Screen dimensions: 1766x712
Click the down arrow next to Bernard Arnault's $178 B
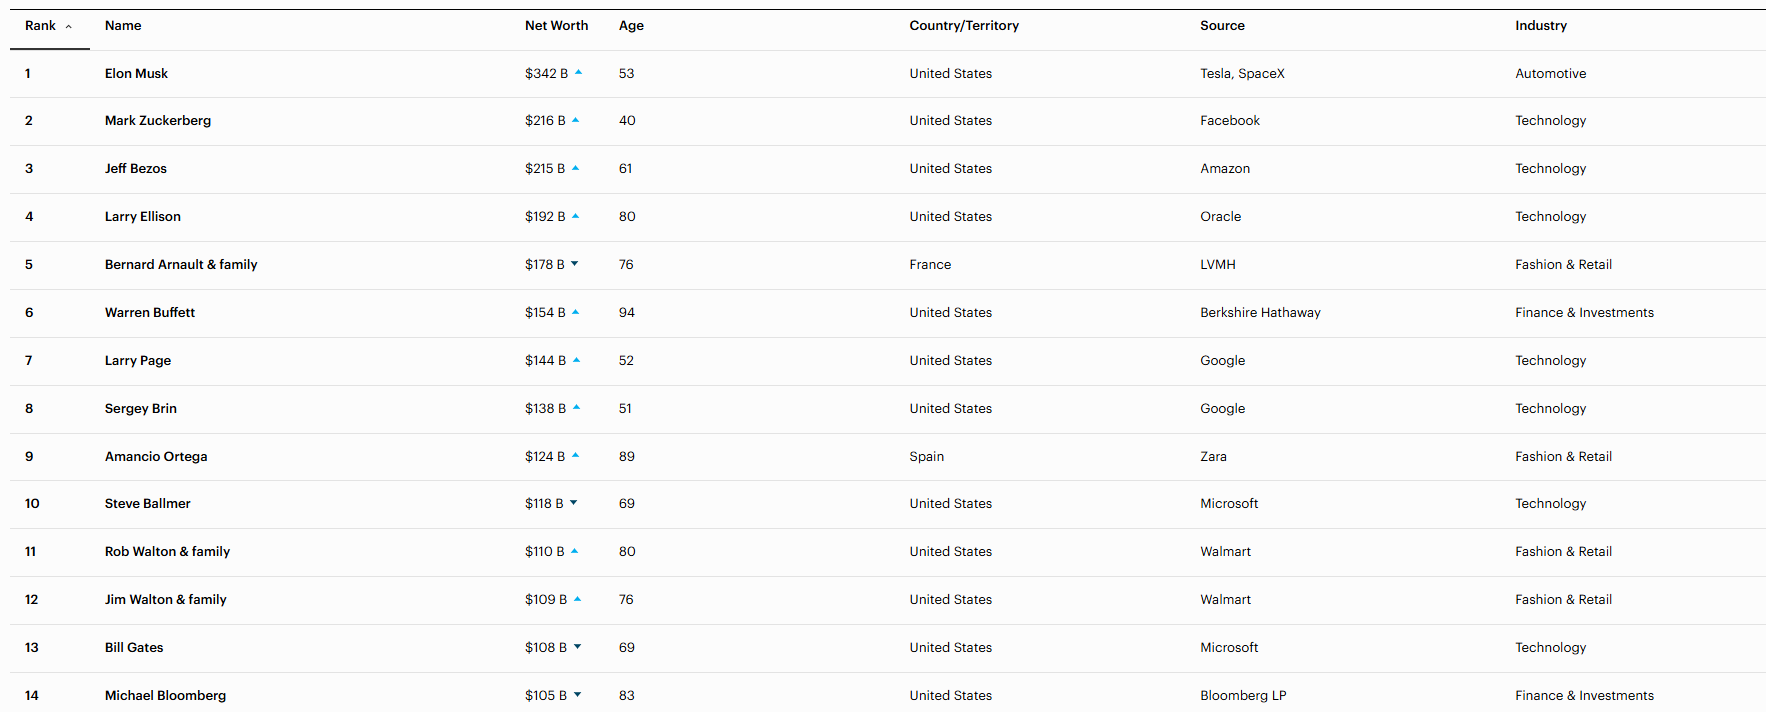pyautogui.click(x=575, y=264)
